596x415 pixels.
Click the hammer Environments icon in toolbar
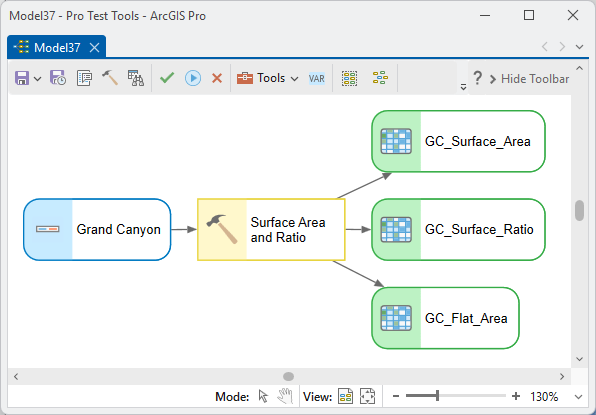tap(110, 78)
